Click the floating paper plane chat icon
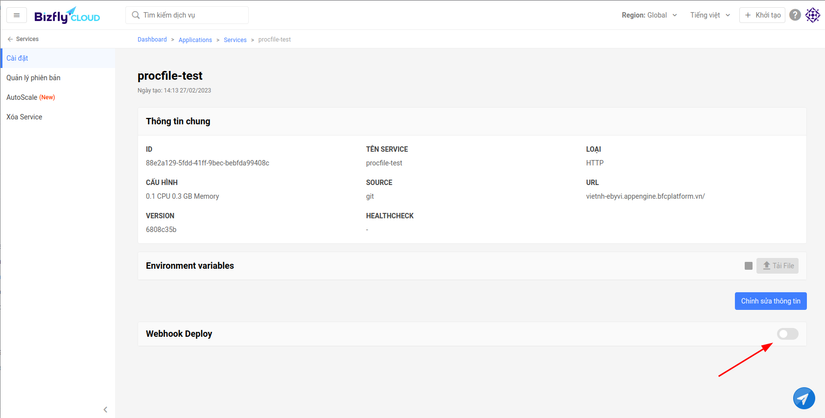The width and height of the screenshot is (825, 418). click(804, 398)
